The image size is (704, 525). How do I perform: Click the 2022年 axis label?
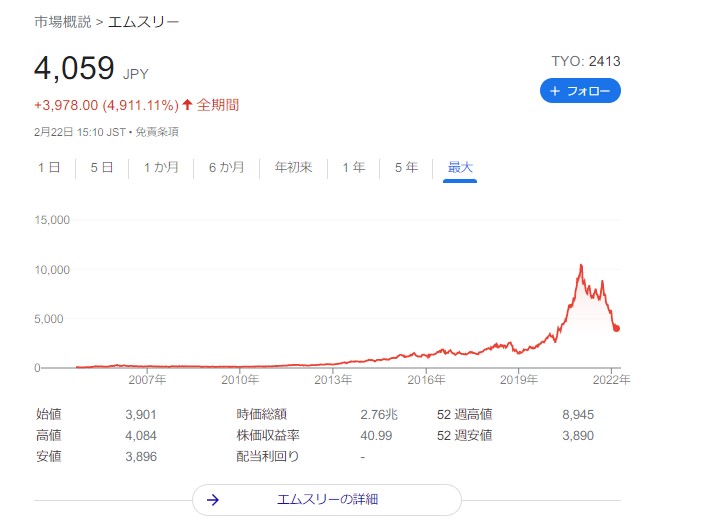click(x=612, y=380)
